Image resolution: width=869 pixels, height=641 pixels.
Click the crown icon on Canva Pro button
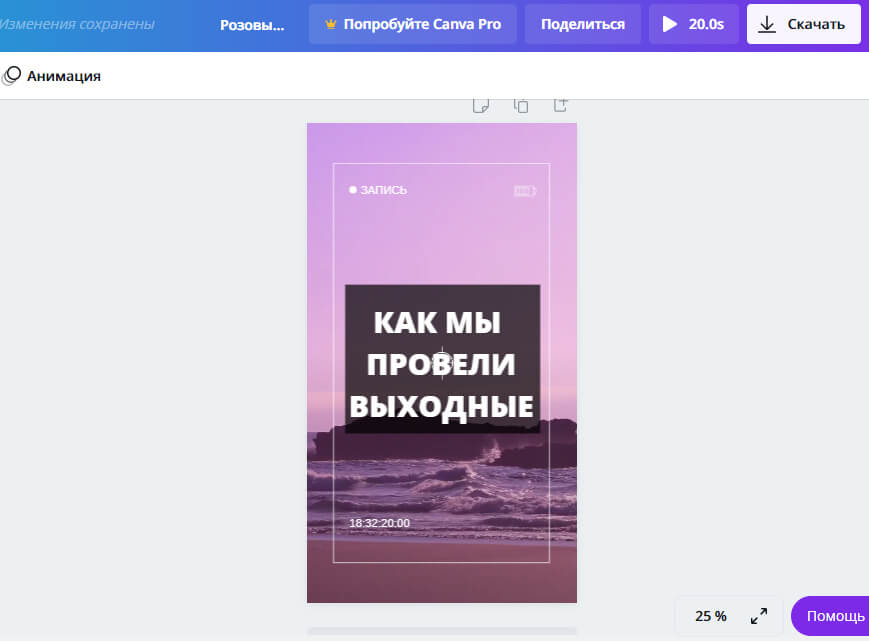330,24
